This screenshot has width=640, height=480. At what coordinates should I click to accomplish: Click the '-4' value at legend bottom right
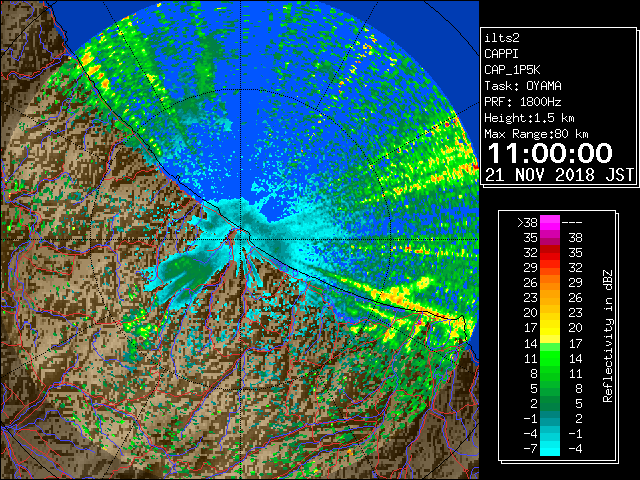(x=575, y=449)
